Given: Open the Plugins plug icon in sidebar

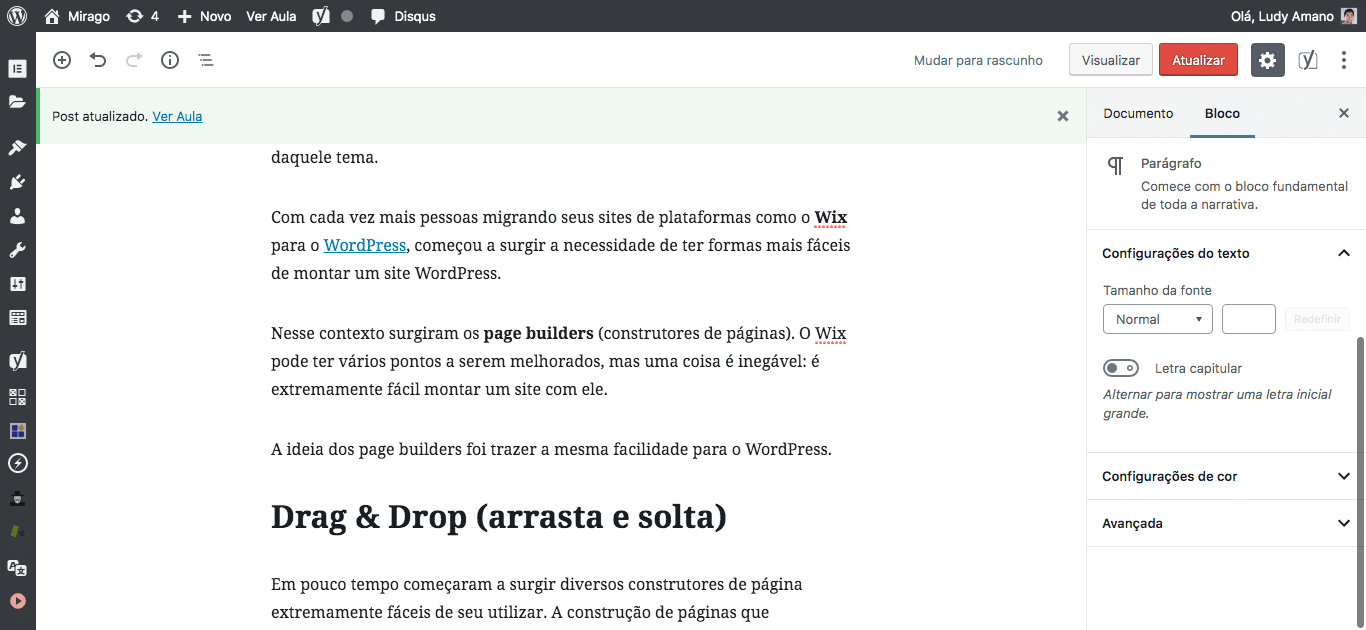Looking at the screenshot, I should 17,181.
